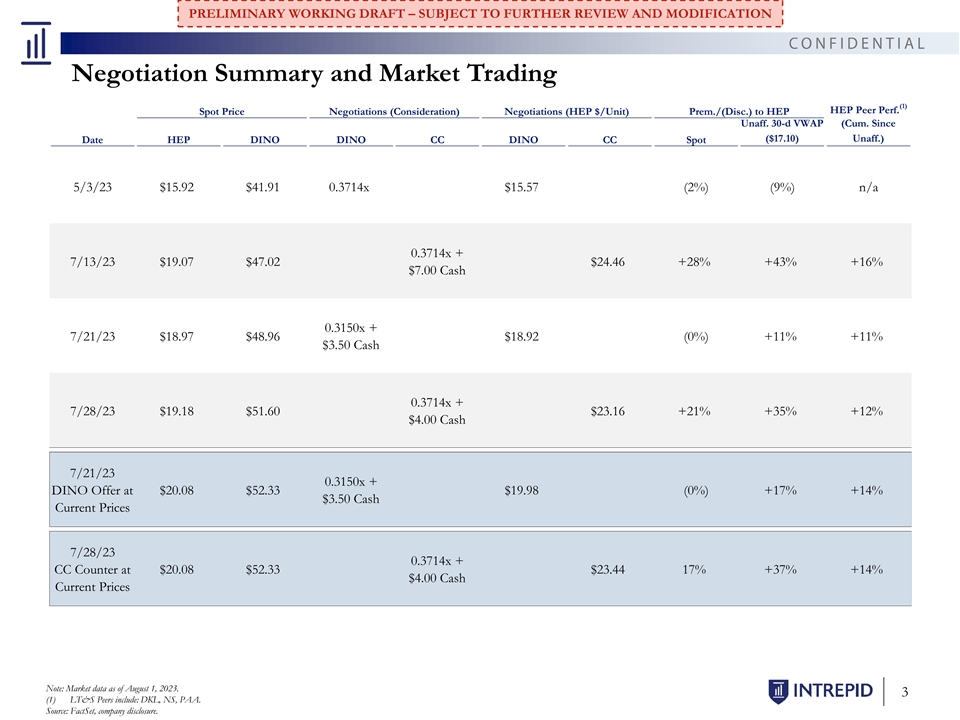Viewport: 960px width, 720px height.
Task: Click the '$15.57' HEP $/Unit value
Action: [x=522, y=187]
